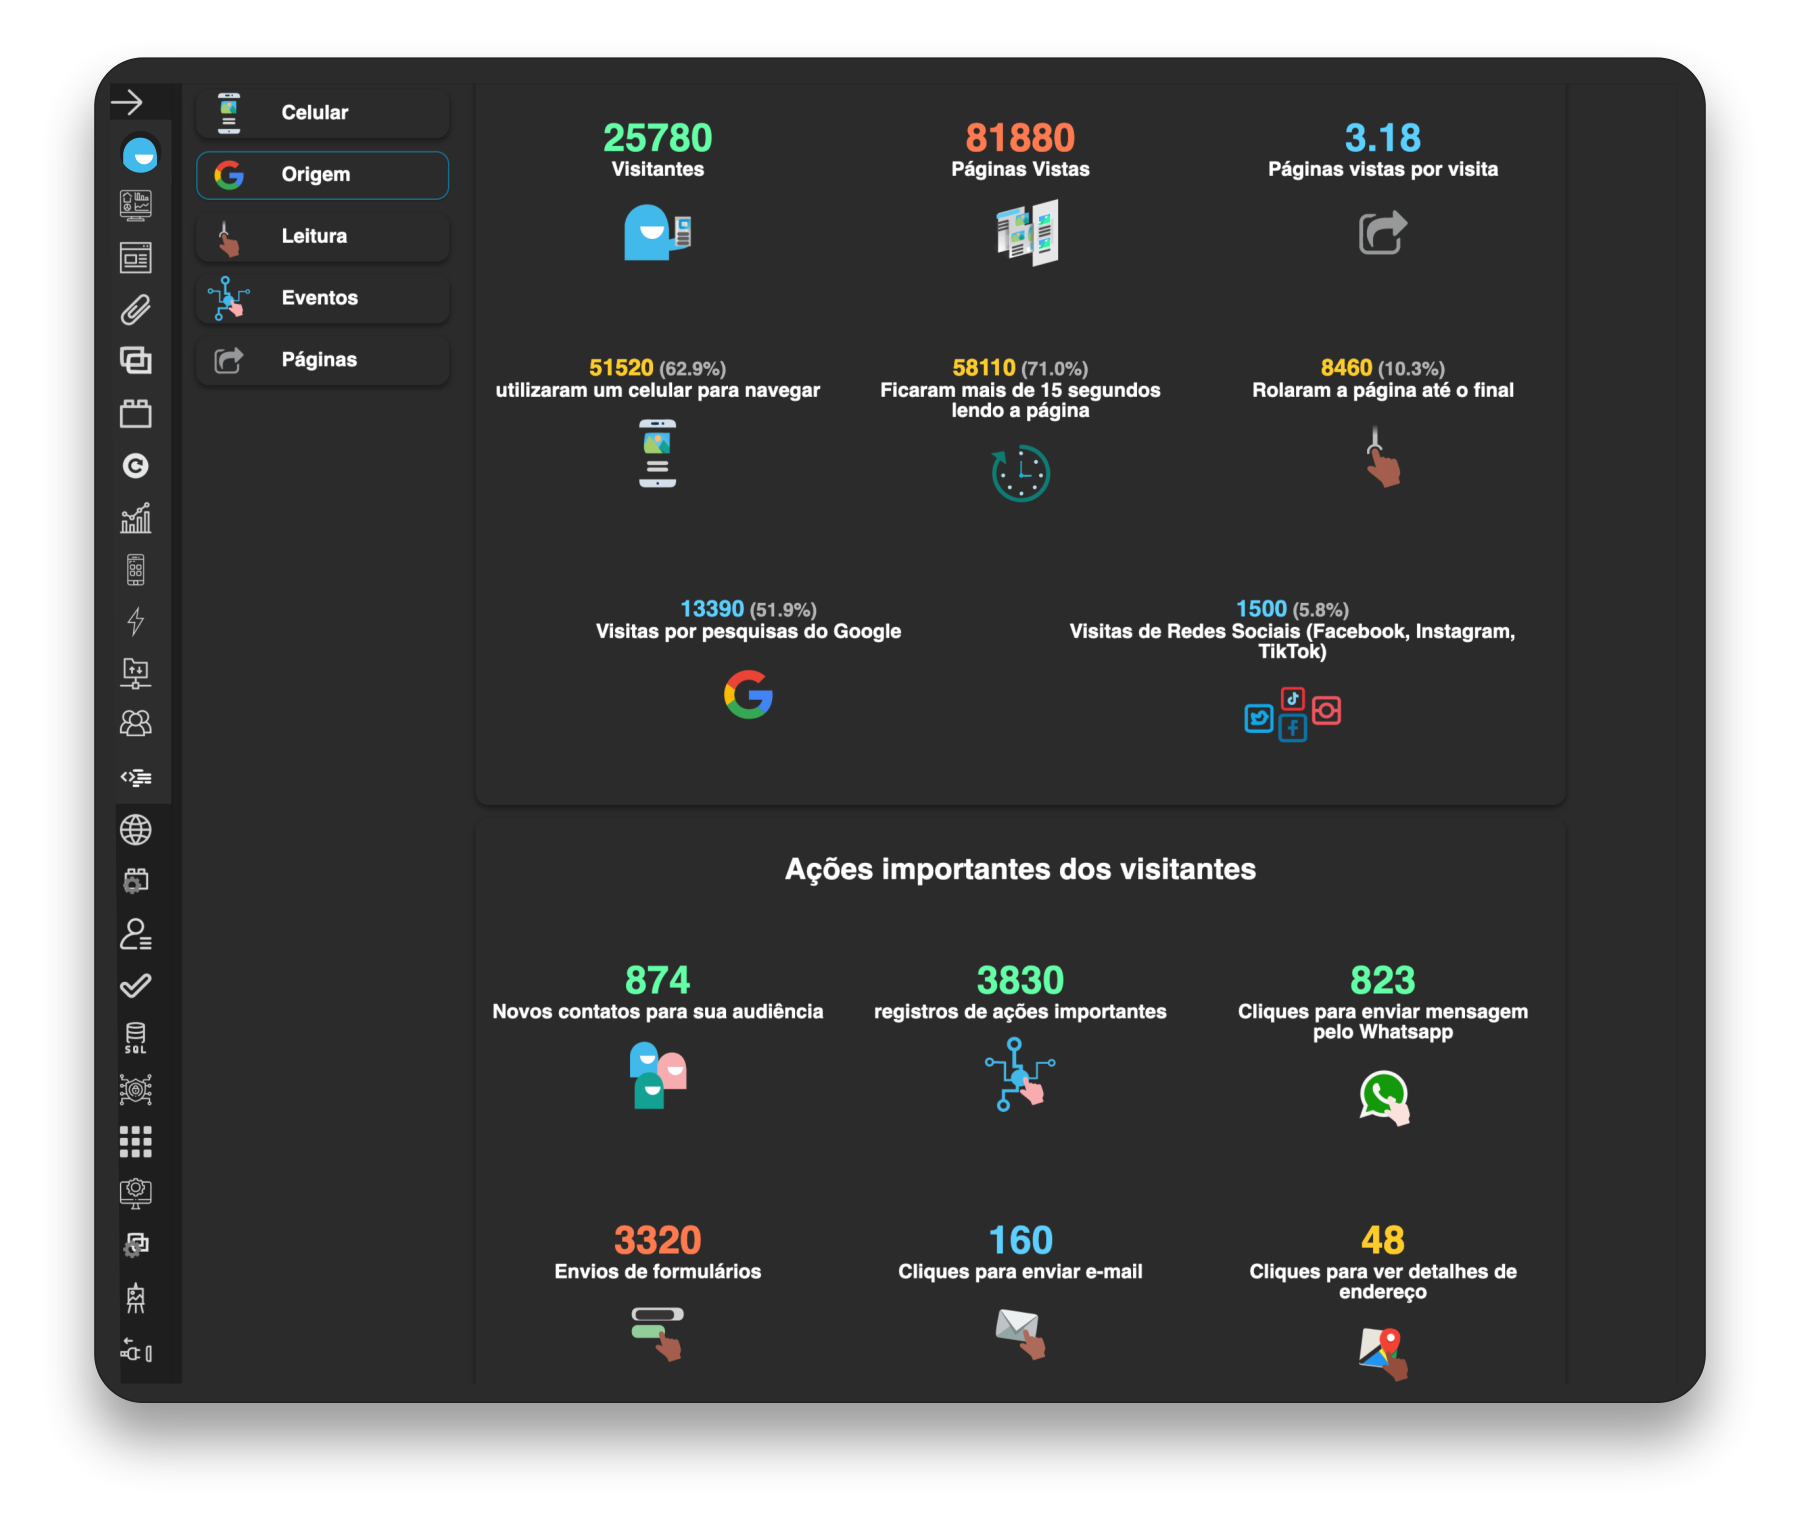Click the WhatsApp icon under 823 clicks
This screenshot has width=1800, height=1534.
coord(1383,1097)
